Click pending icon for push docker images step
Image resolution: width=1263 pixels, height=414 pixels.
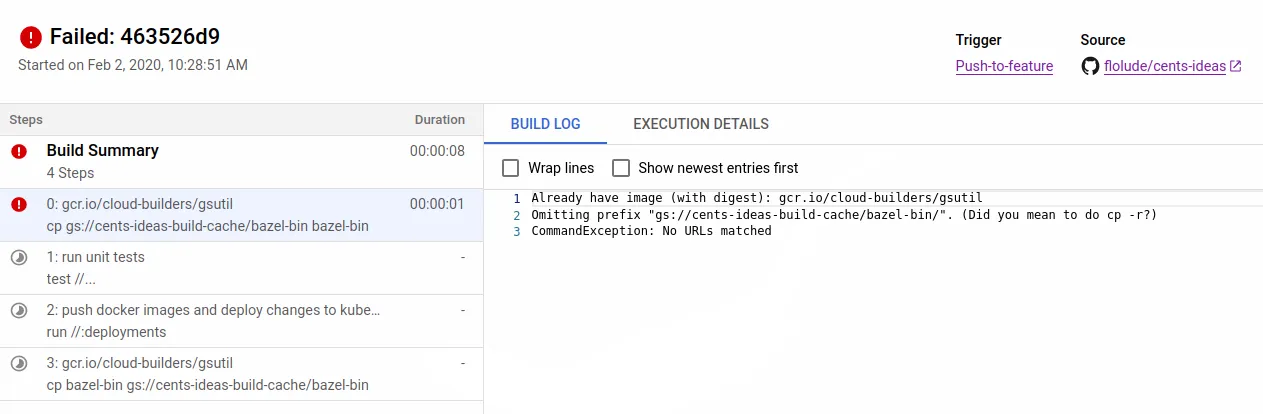[19, 311]
